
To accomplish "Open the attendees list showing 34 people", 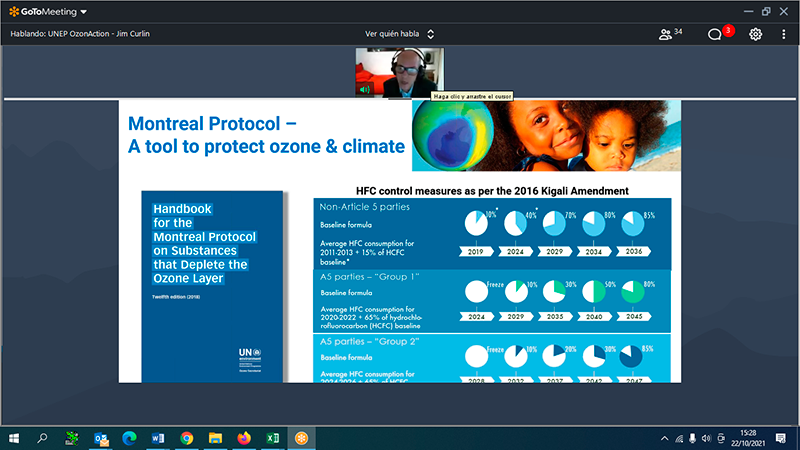I will [x=670, y=34].
